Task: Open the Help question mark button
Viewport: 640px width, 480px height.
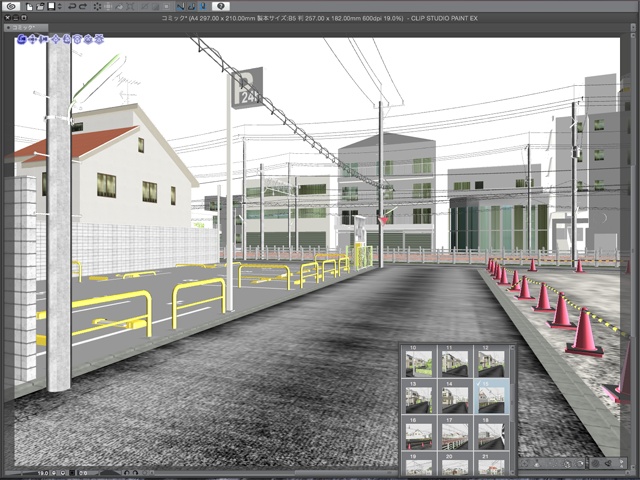Action: click(x=220, y=6)
